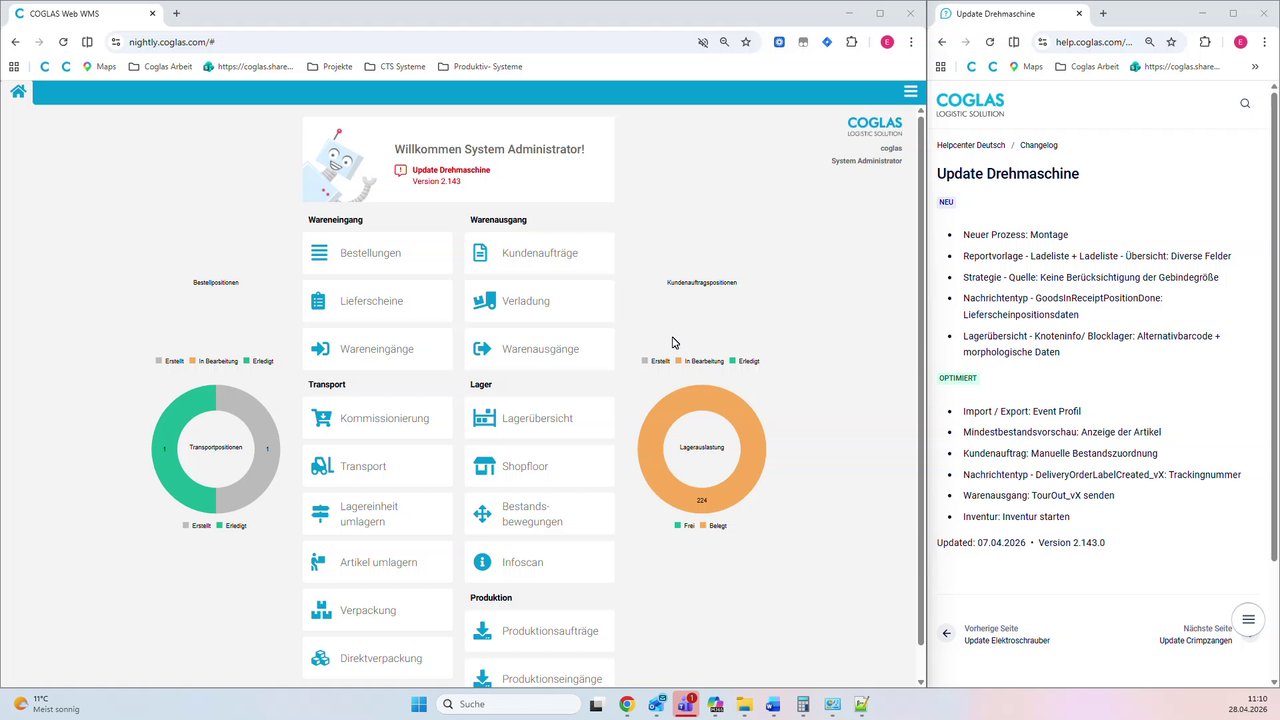Click the WMS page vertical scrollbar
This screenshot has height=720, width=1280.
coord(921,380)
